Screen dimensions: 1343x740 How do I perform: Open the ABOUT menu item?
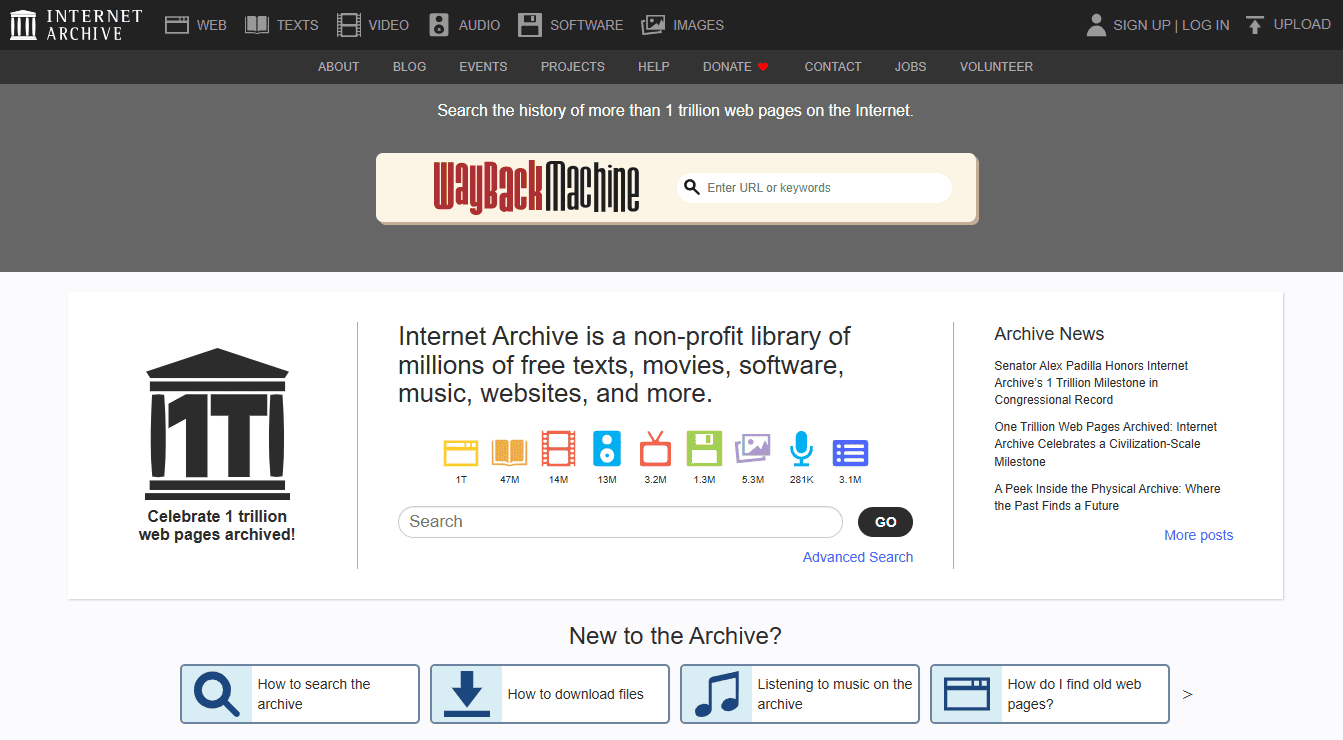[338, 66]
